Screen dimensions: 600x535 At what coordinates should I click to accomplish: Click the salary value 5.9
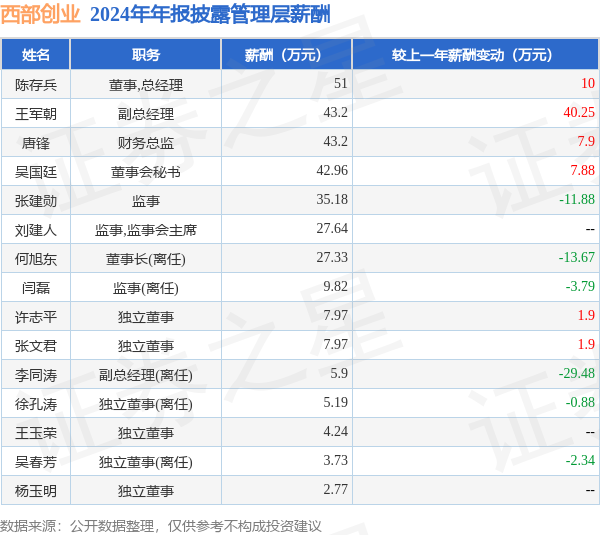point(339,373)
